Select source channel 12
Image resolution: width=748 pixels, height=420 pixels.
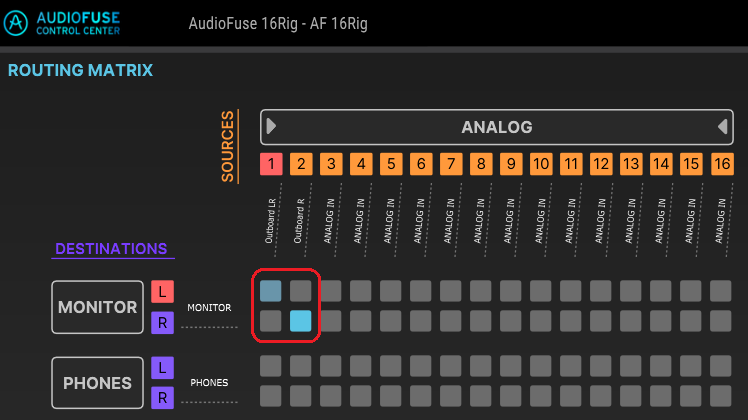click(x=601, y=164)
